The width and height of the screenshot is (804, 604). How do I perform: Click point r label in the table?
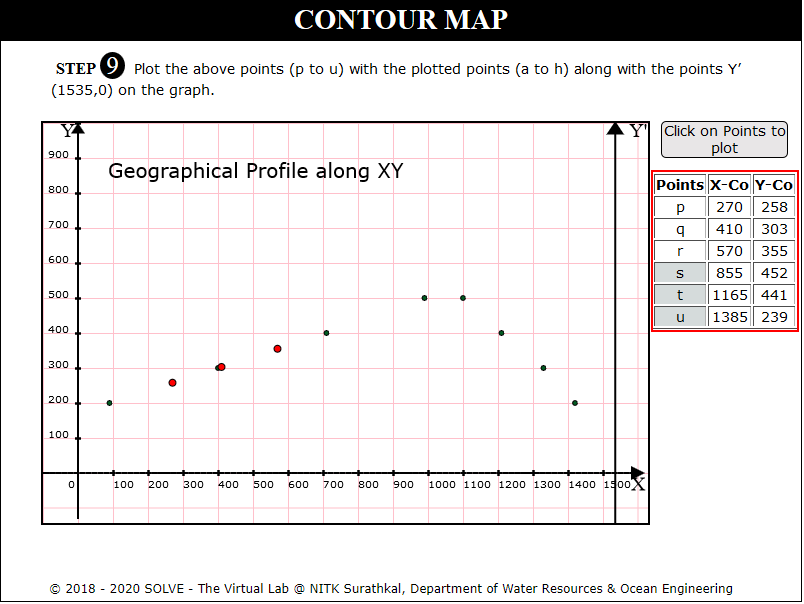tap(680, 251)
